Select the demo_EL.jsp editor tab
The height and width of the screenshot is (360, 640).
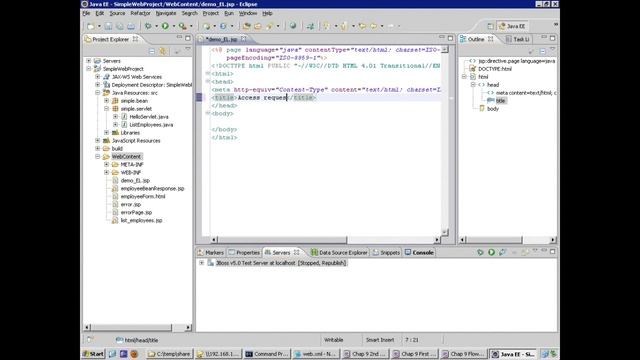point(221,39)
